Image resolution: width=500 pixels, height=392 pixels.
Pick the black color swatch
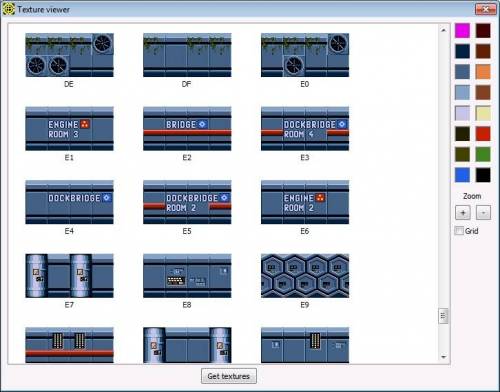pyautogui.click(x=483, y=175)
